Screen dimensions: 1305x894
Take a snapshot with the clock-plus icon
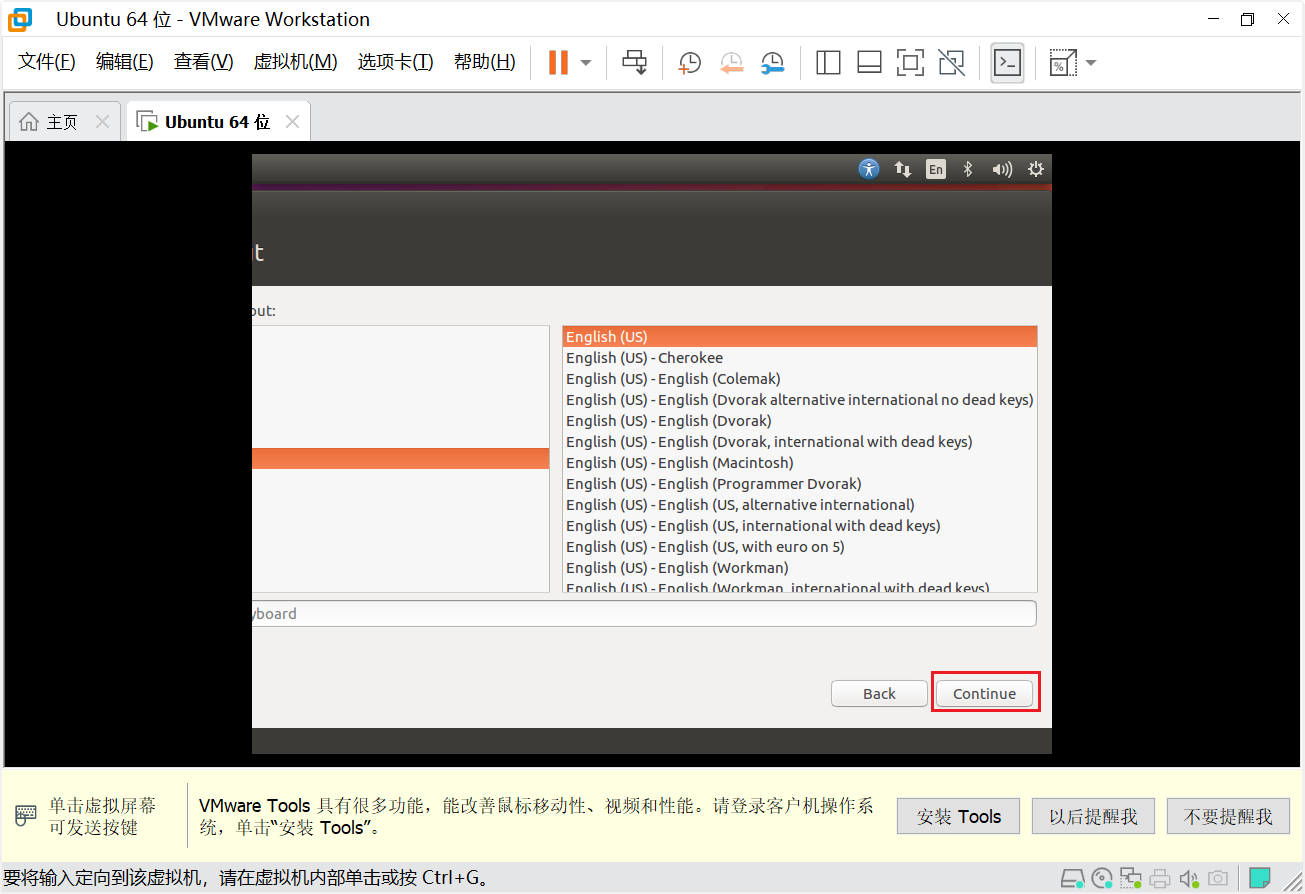689,62
